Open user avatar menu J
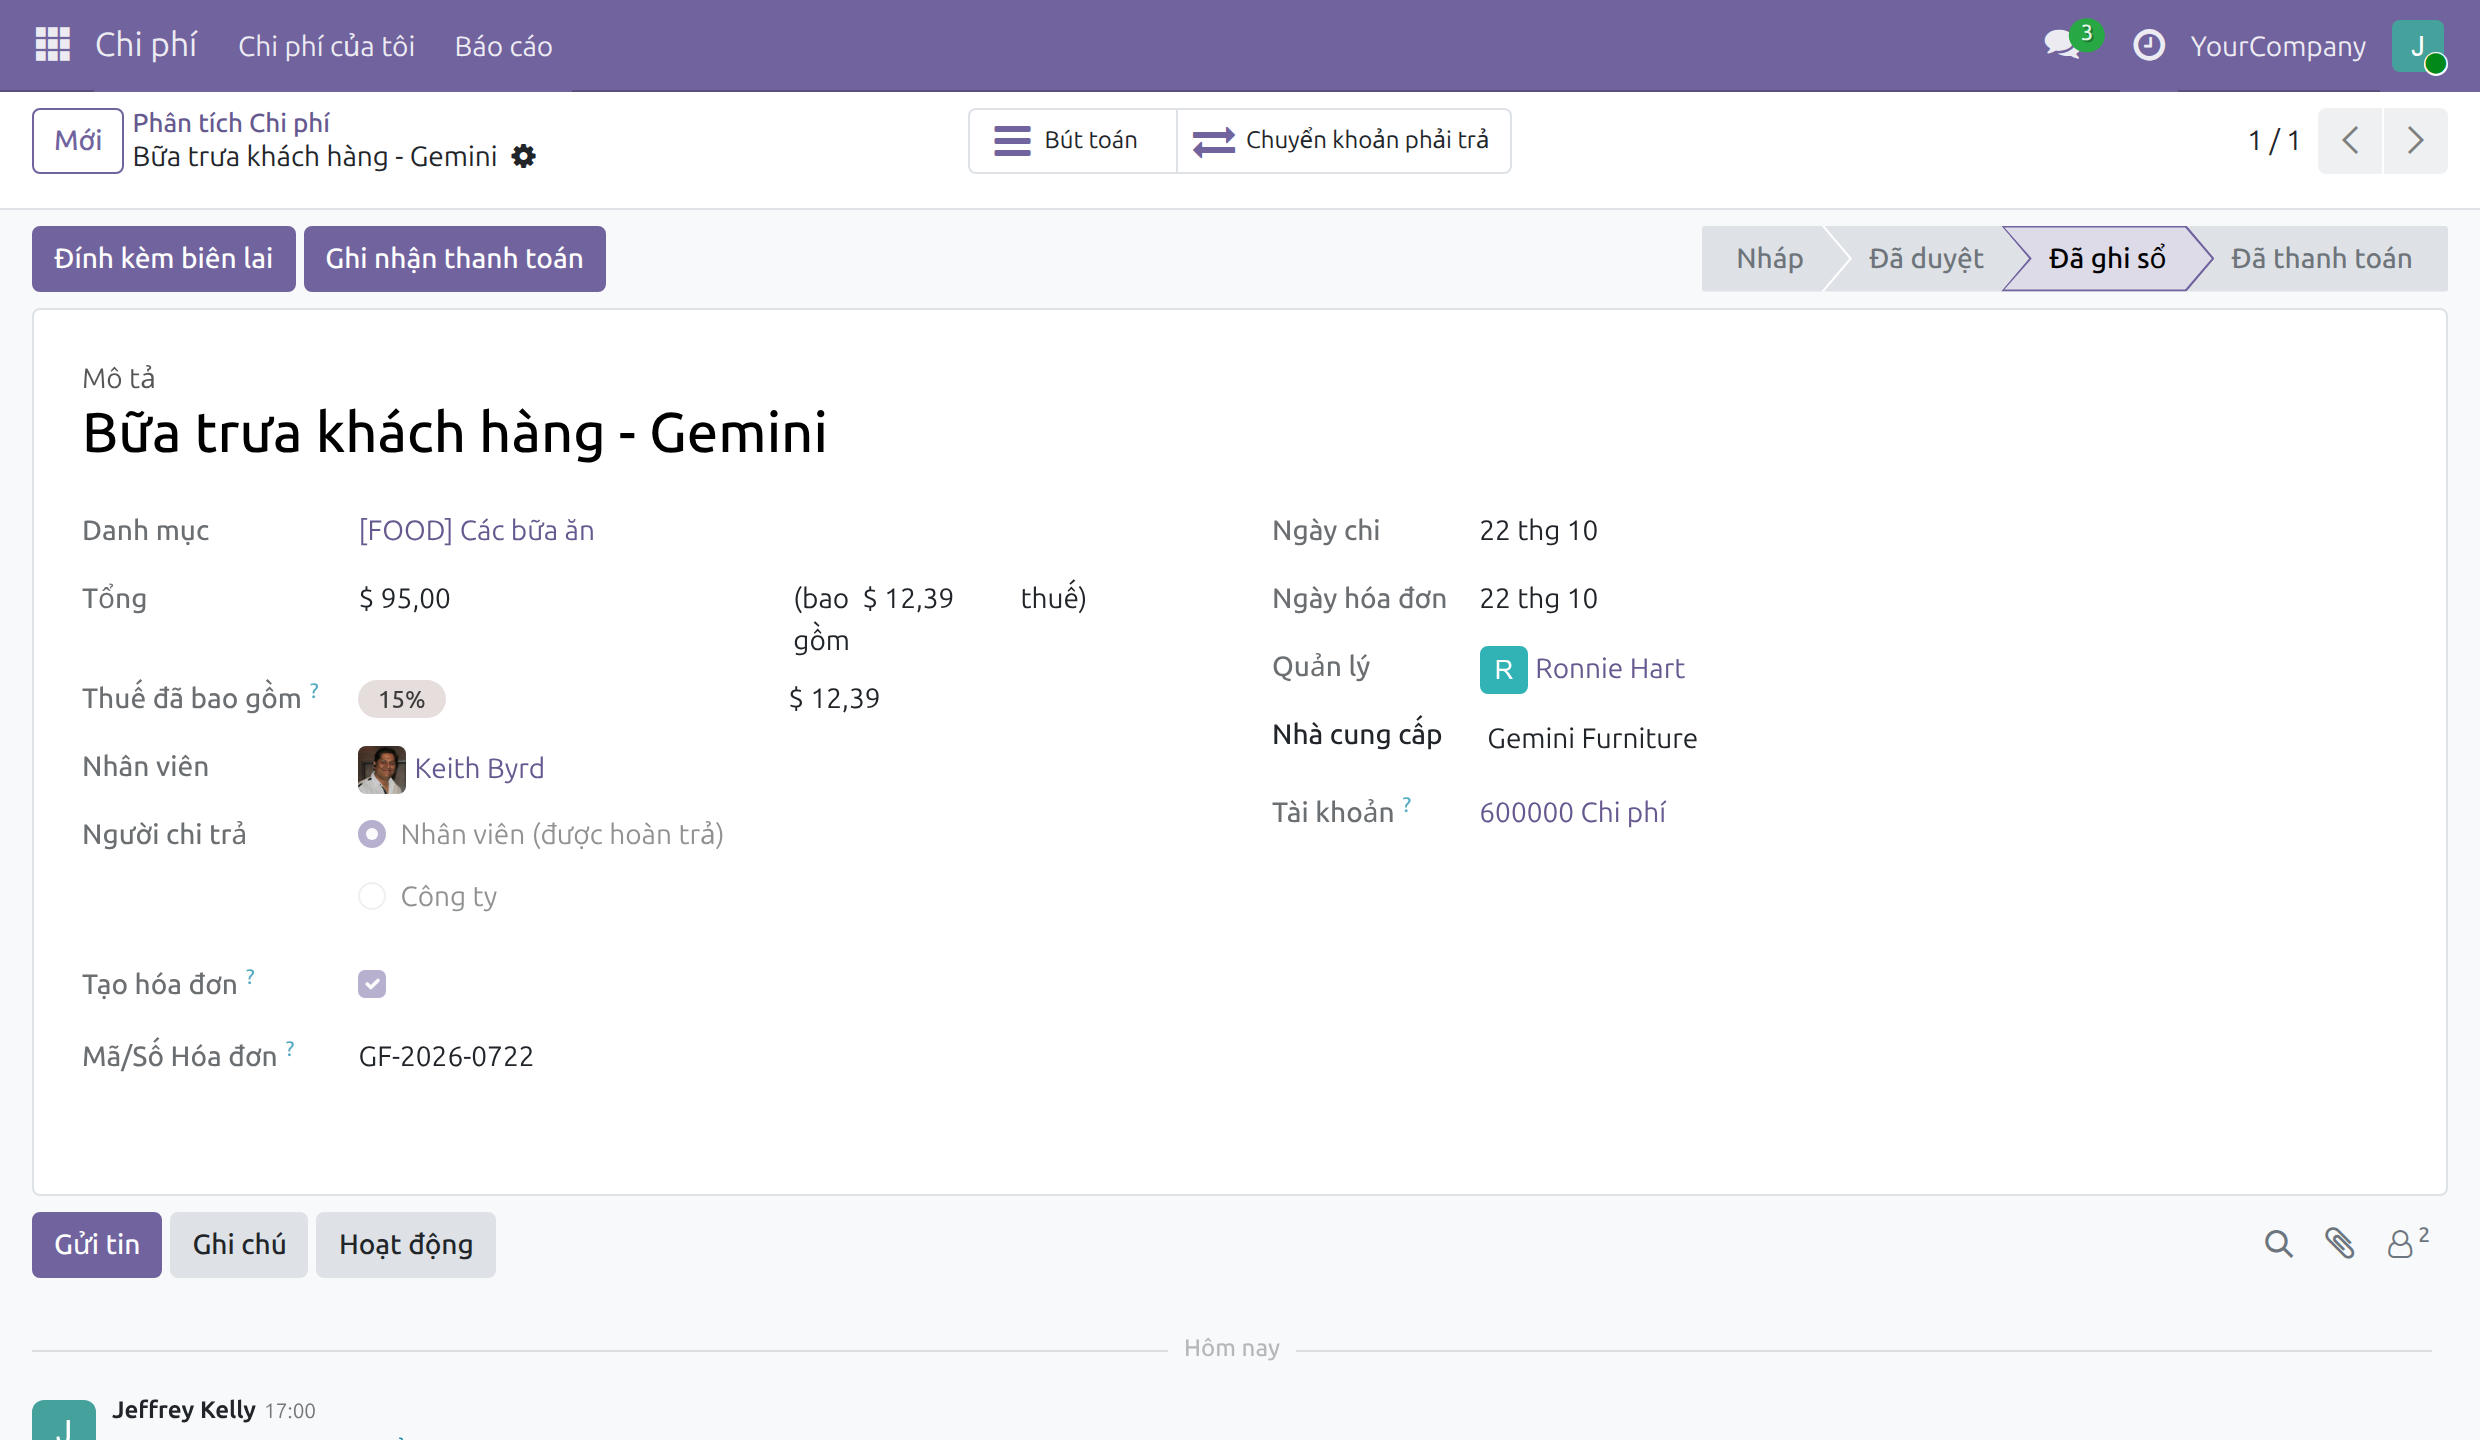Image resolution: width=2480 pixels, height=1440 pixels. click(2418, 45)
